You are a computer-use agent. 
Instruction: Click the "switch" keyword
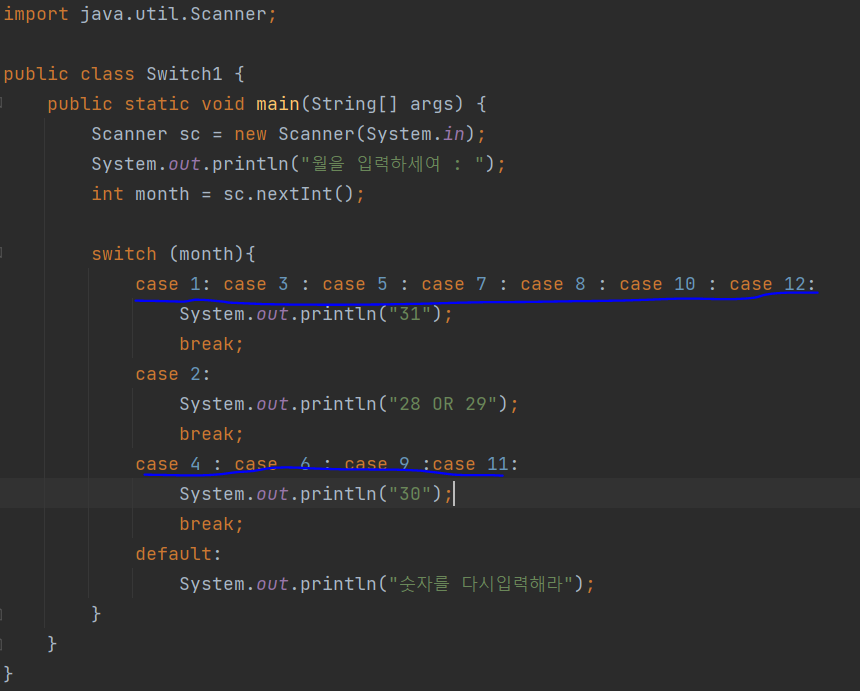click(x=124, y=254)
